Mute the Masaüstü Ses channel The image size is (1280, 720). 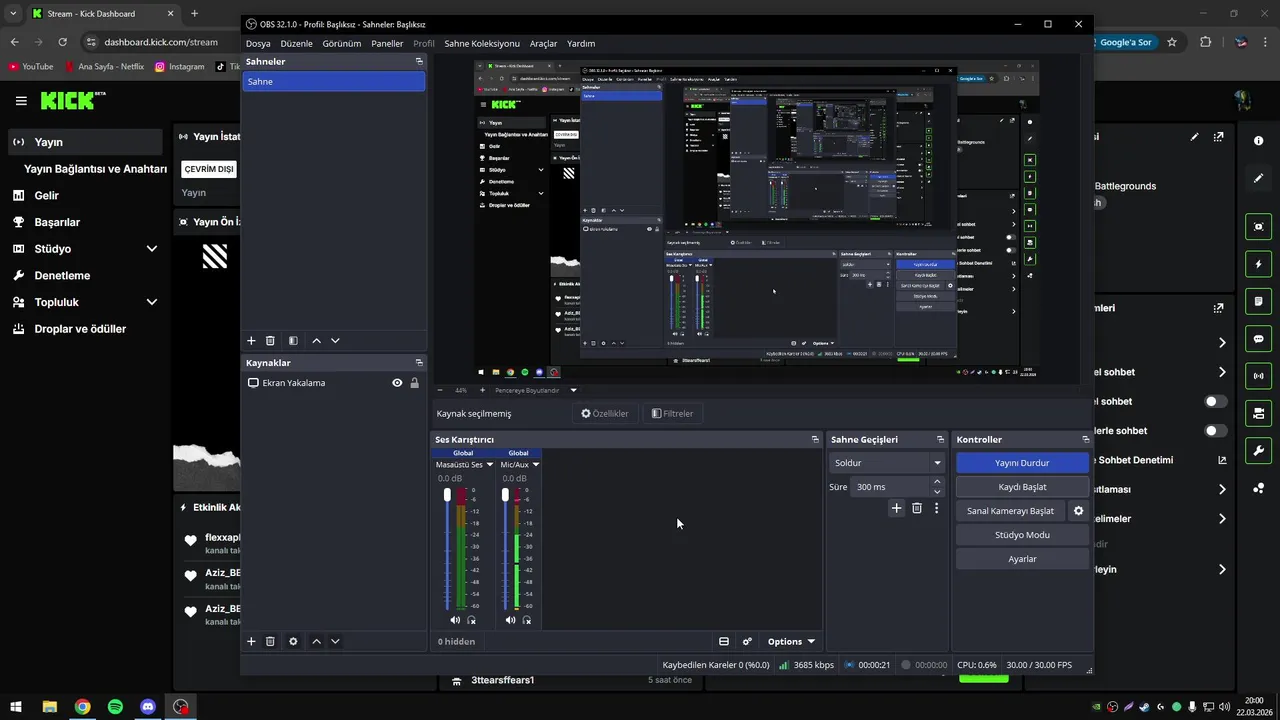(x=455, y=620)
